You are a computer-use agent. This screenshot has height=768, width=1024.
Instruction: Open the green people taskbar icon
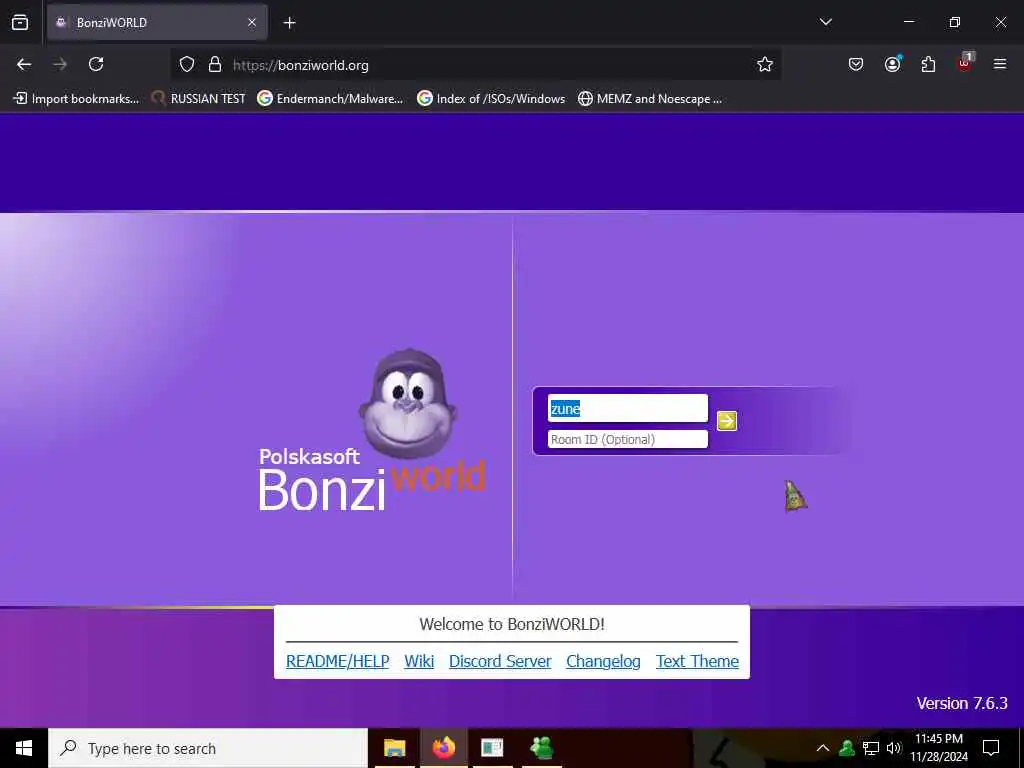(542, 748)
